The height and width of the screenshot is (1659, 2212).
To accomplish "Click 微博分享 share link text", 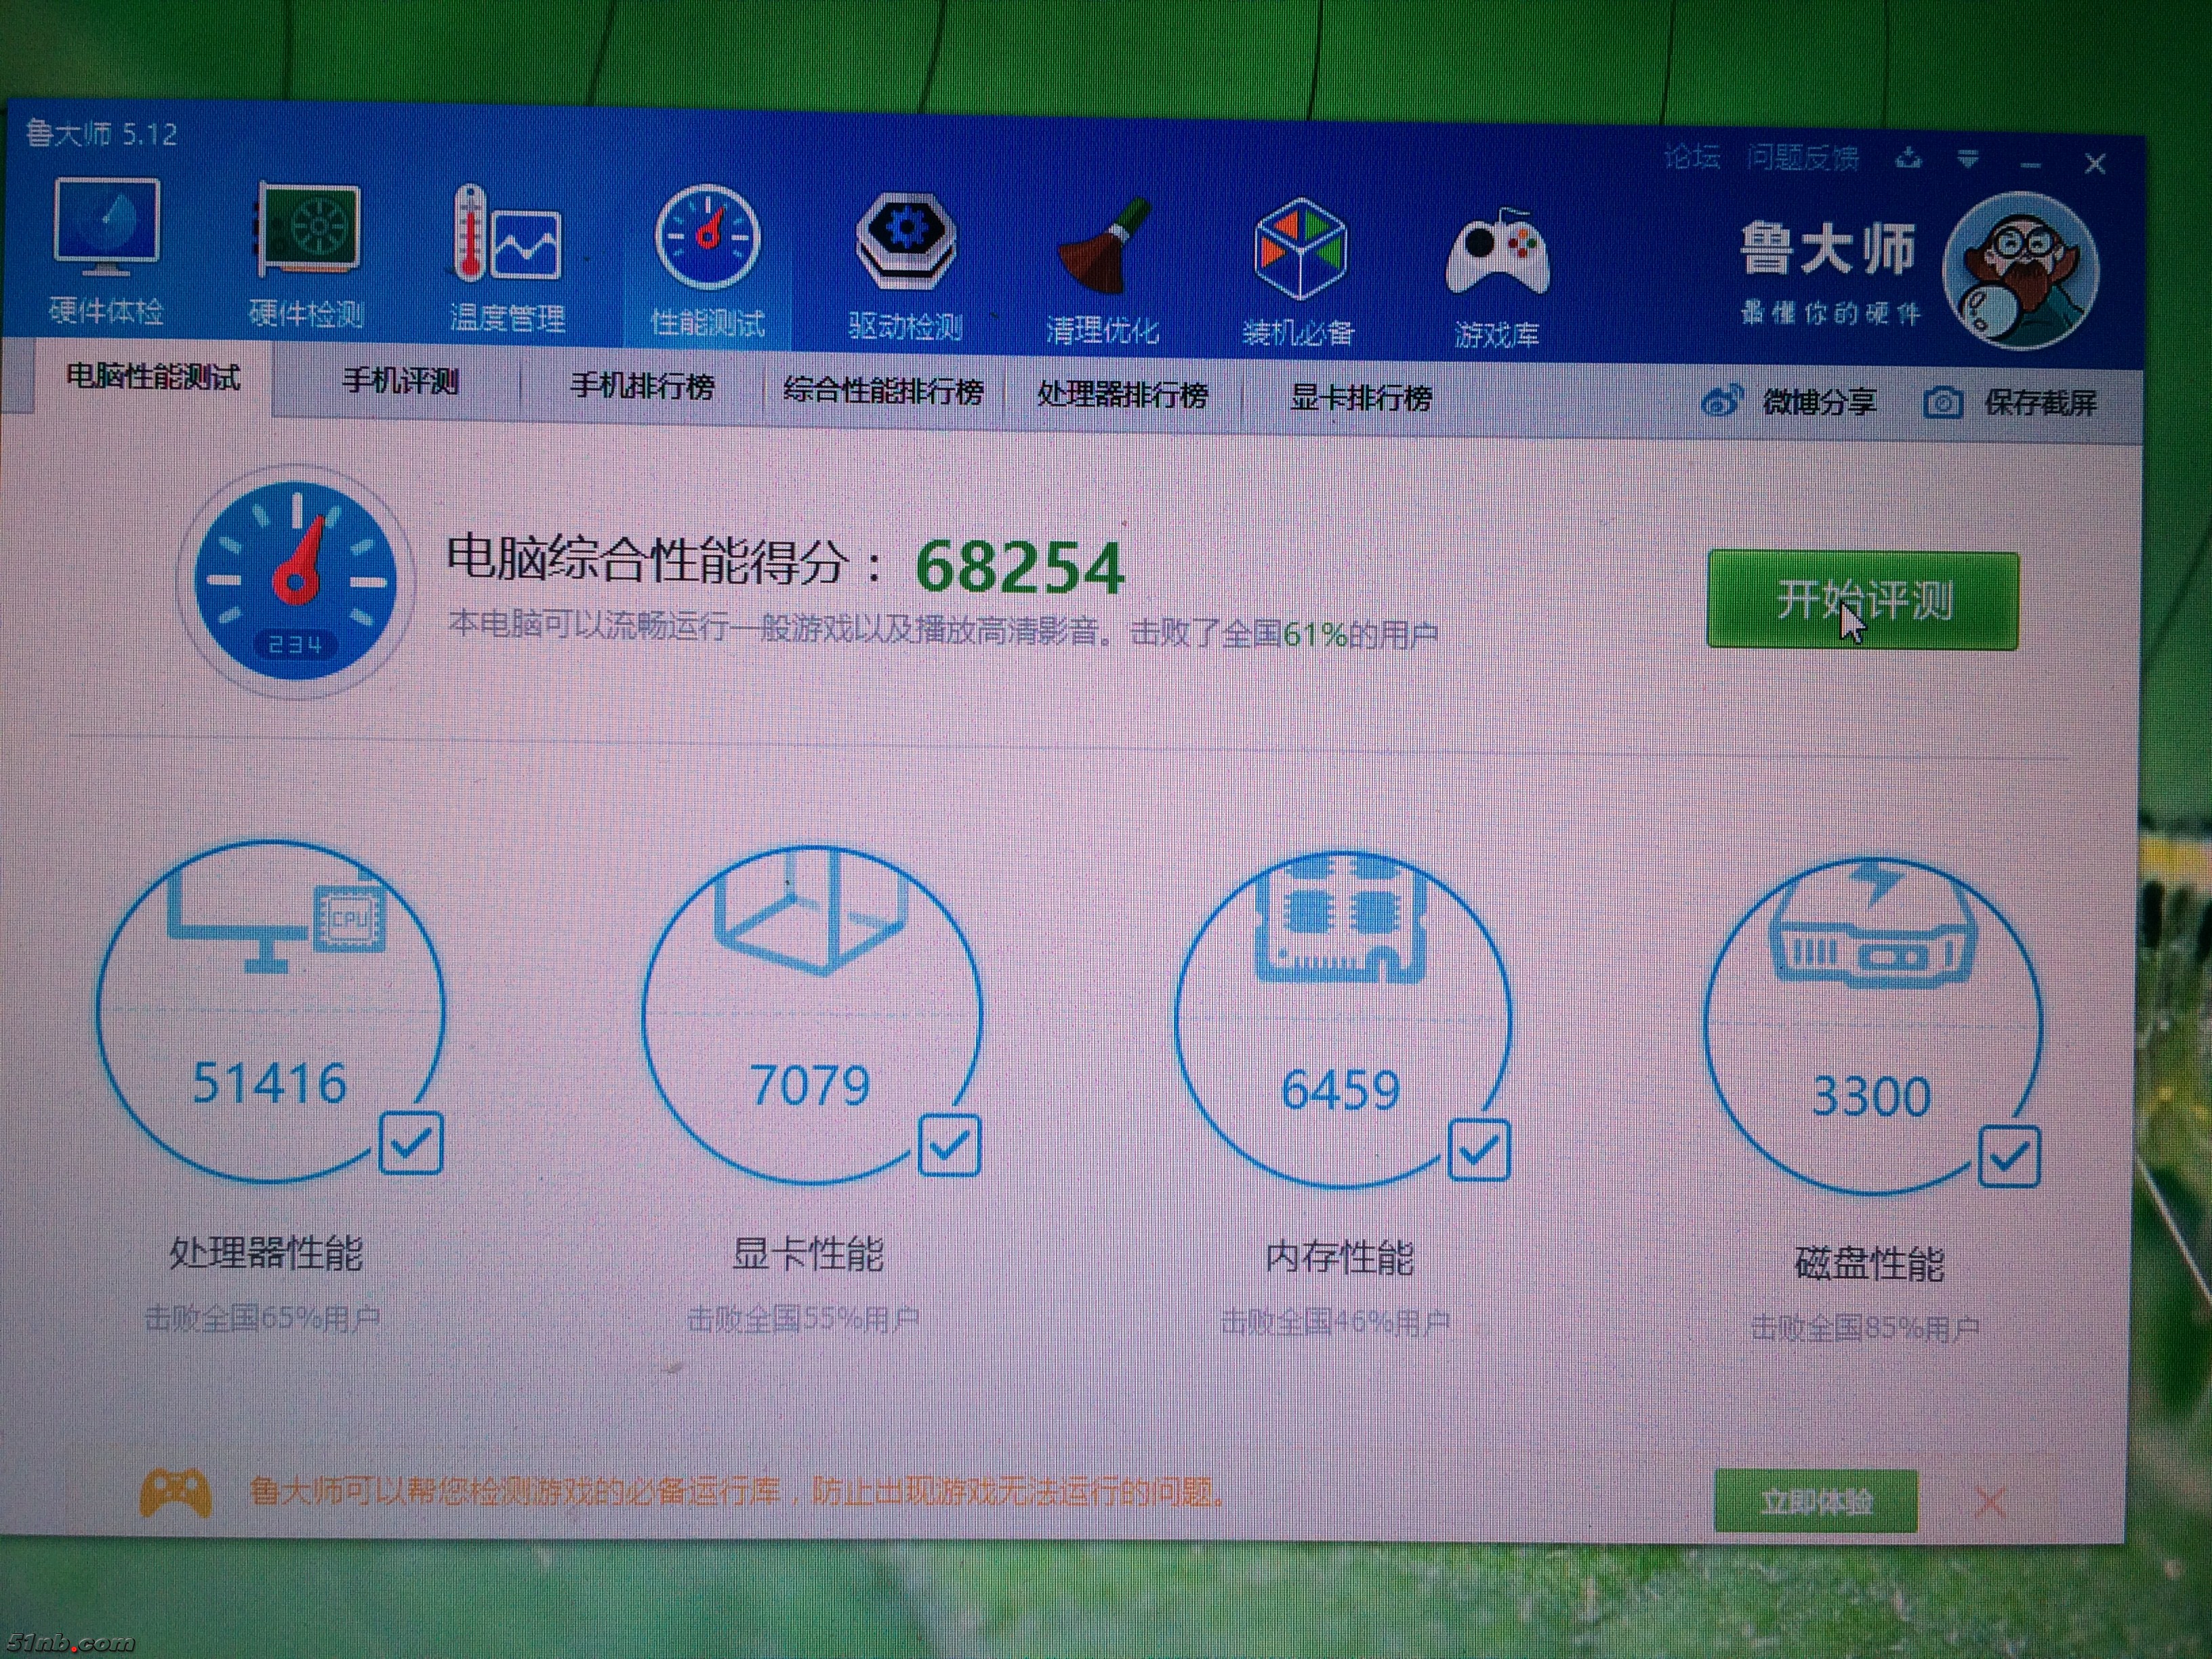I will point(1819,402).
